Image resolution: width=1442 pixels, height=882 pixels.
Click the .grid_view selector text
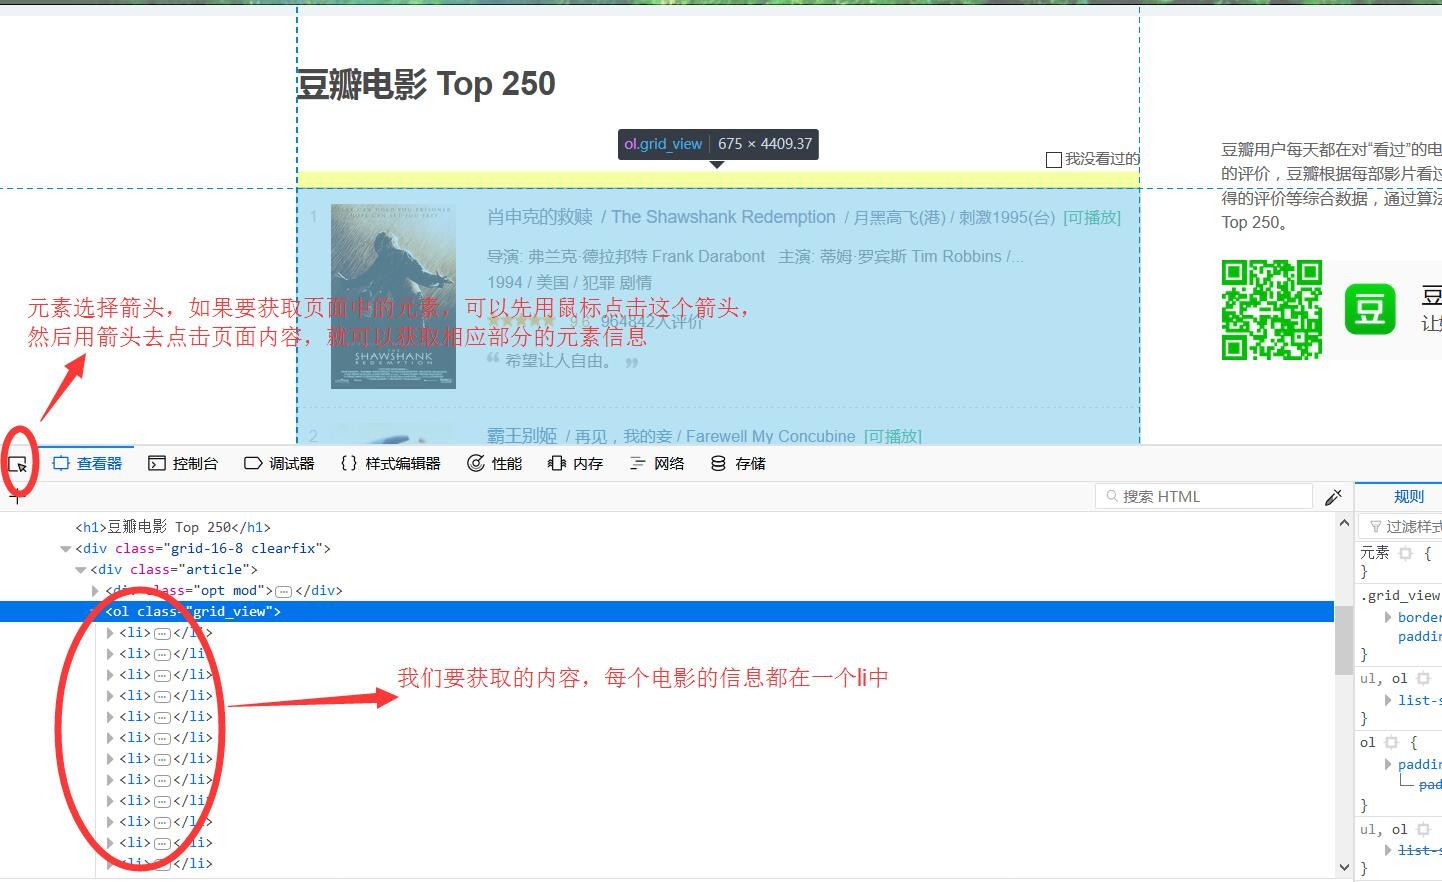point(1401,595)
